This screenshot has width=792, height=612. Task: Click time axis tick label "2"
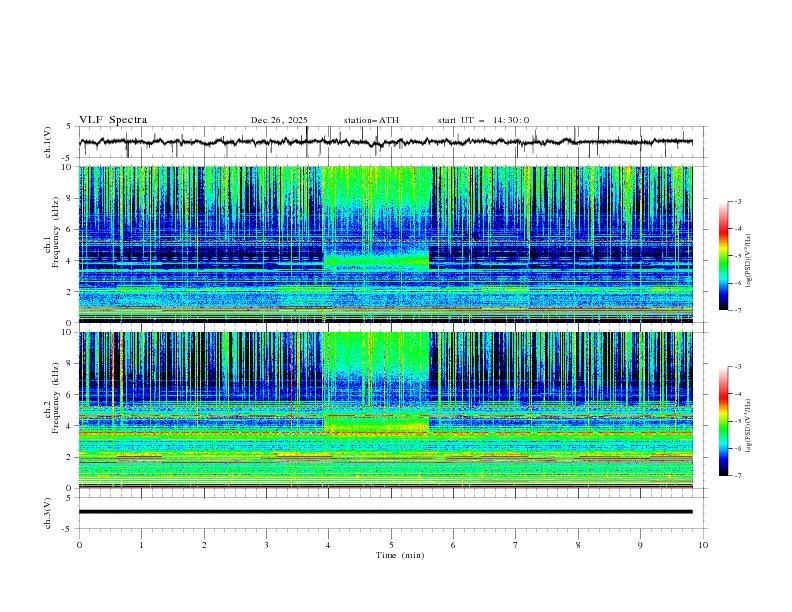204,545
